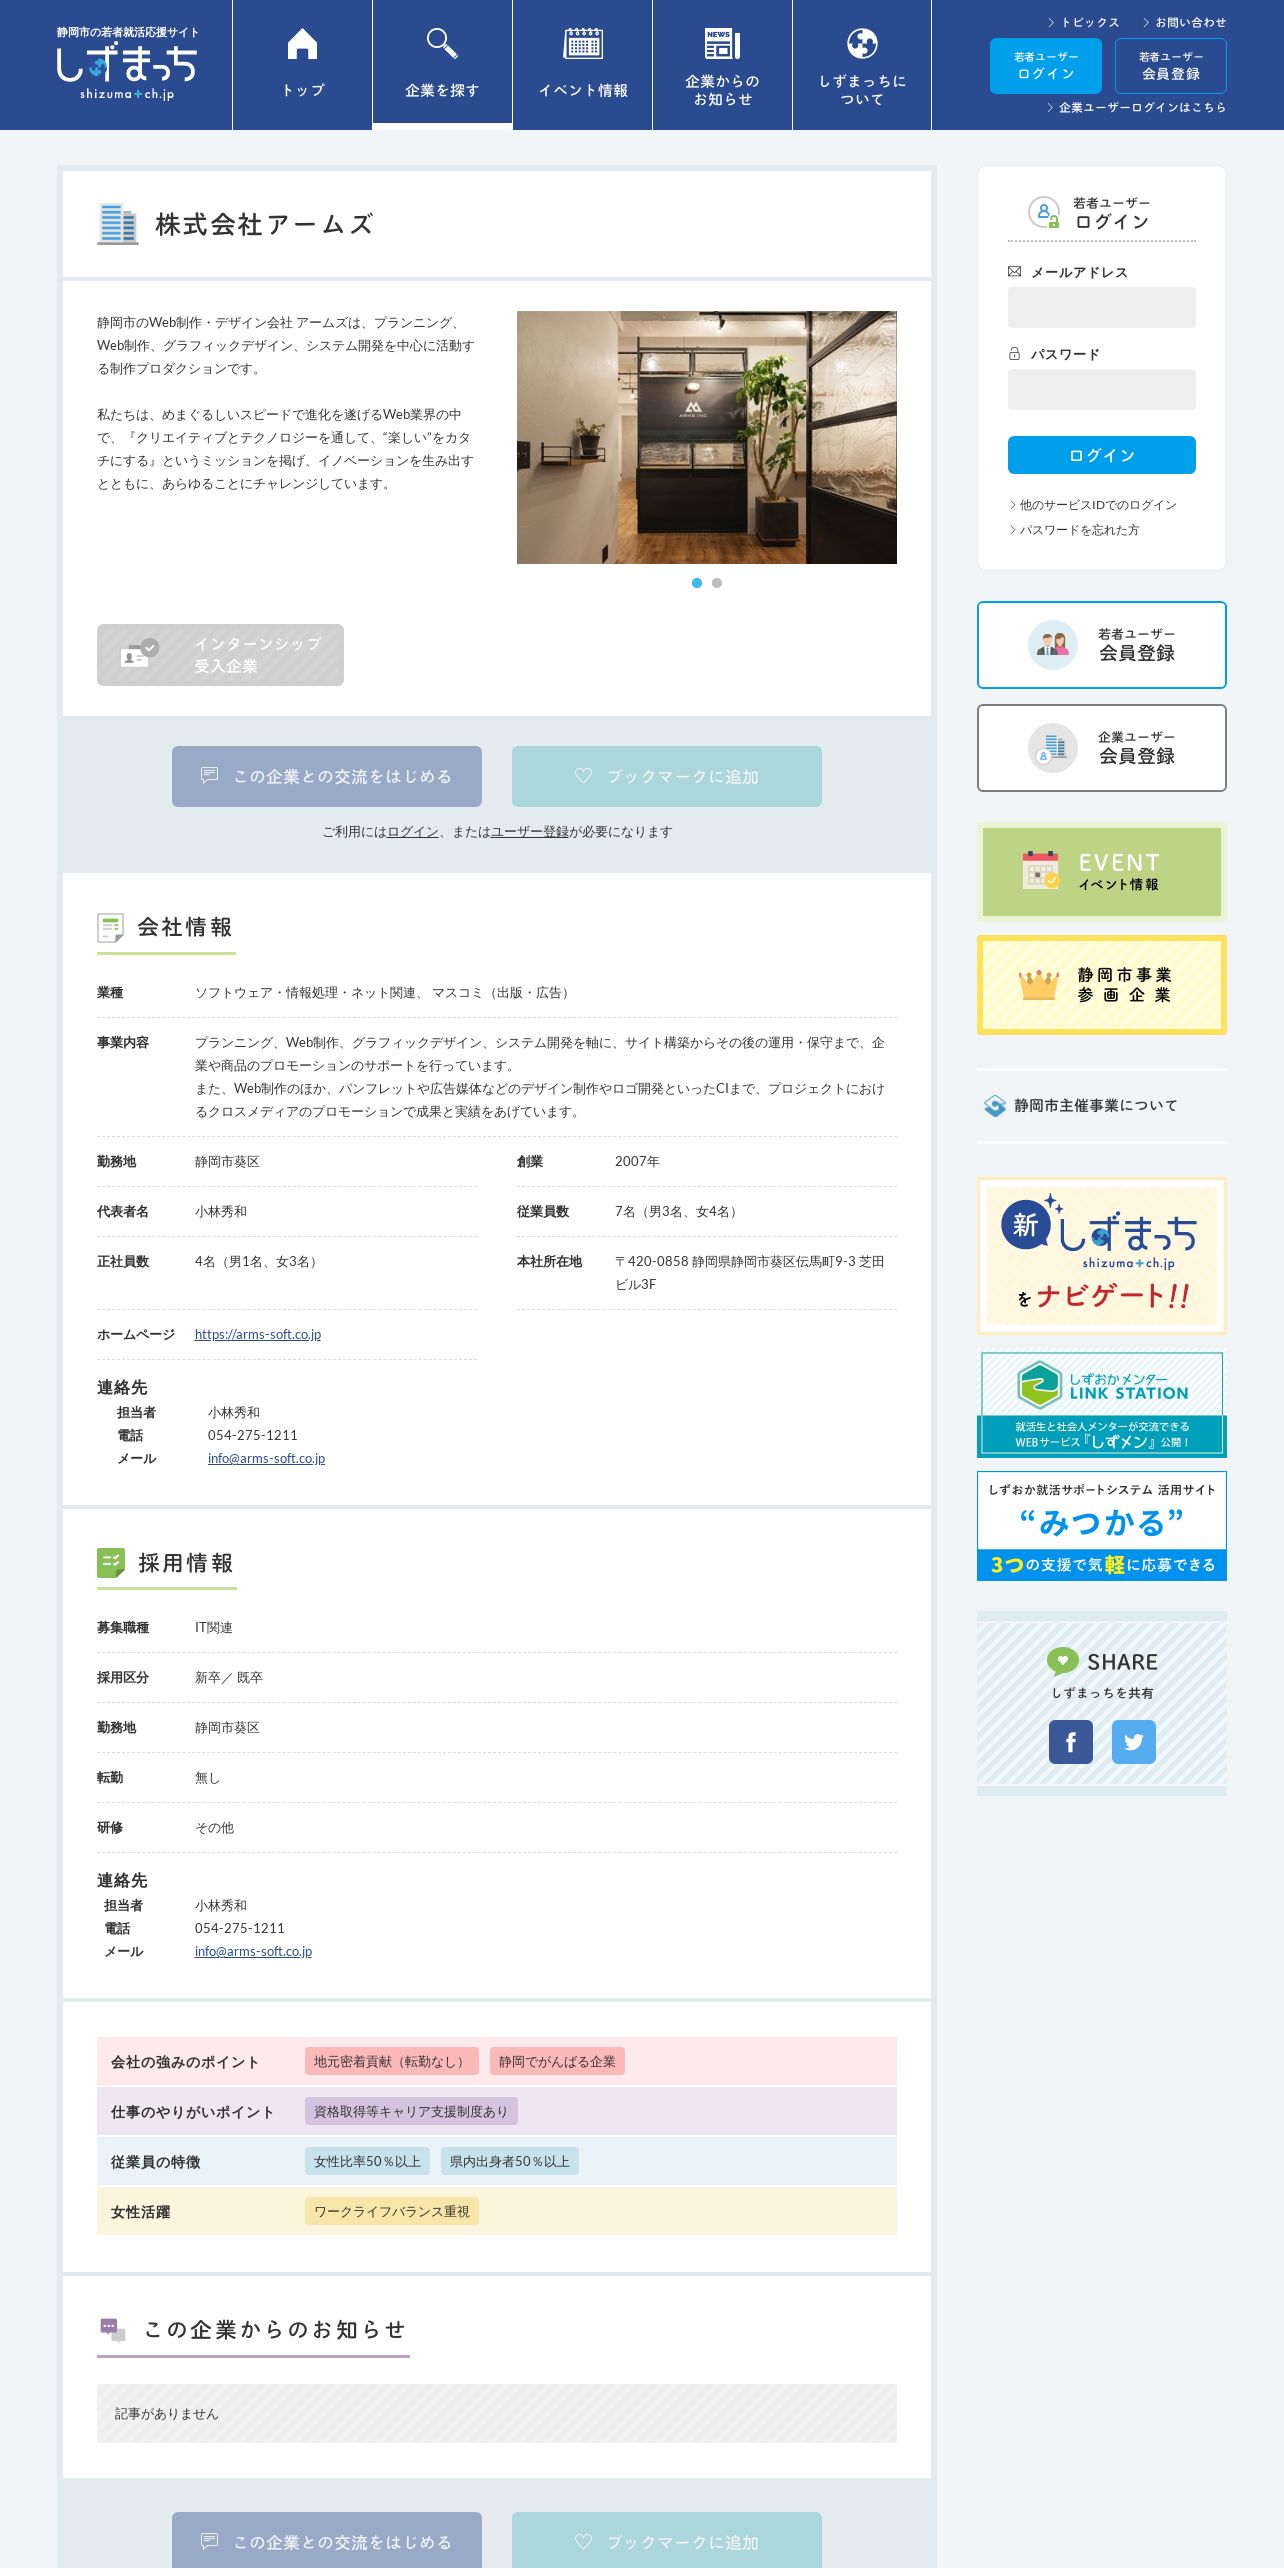This screenshot has height=2568, width=1284.
Task: Click the user avatar icon in the login panel
Action: (1043, 212)
